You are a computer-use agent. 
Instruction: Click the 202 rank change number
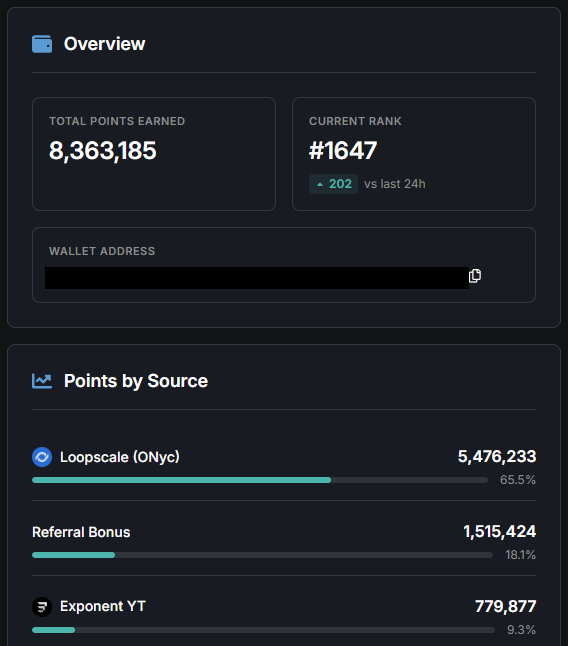pyautogui.click(x=340, y=184)
